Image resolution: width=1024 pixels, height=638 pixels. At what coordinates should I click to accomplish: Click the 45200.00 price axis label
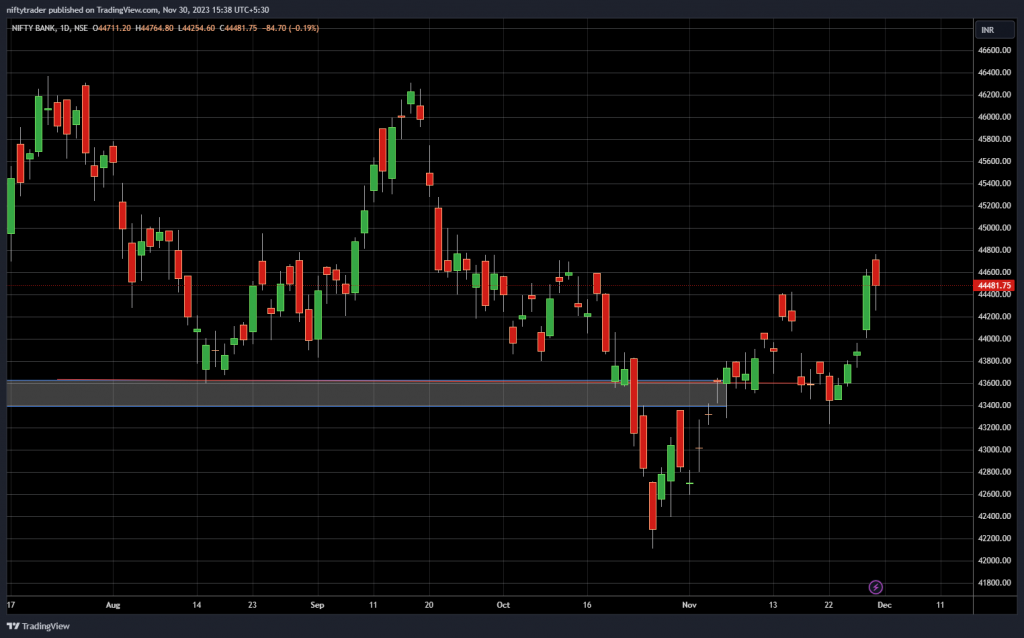pos(994,206)
